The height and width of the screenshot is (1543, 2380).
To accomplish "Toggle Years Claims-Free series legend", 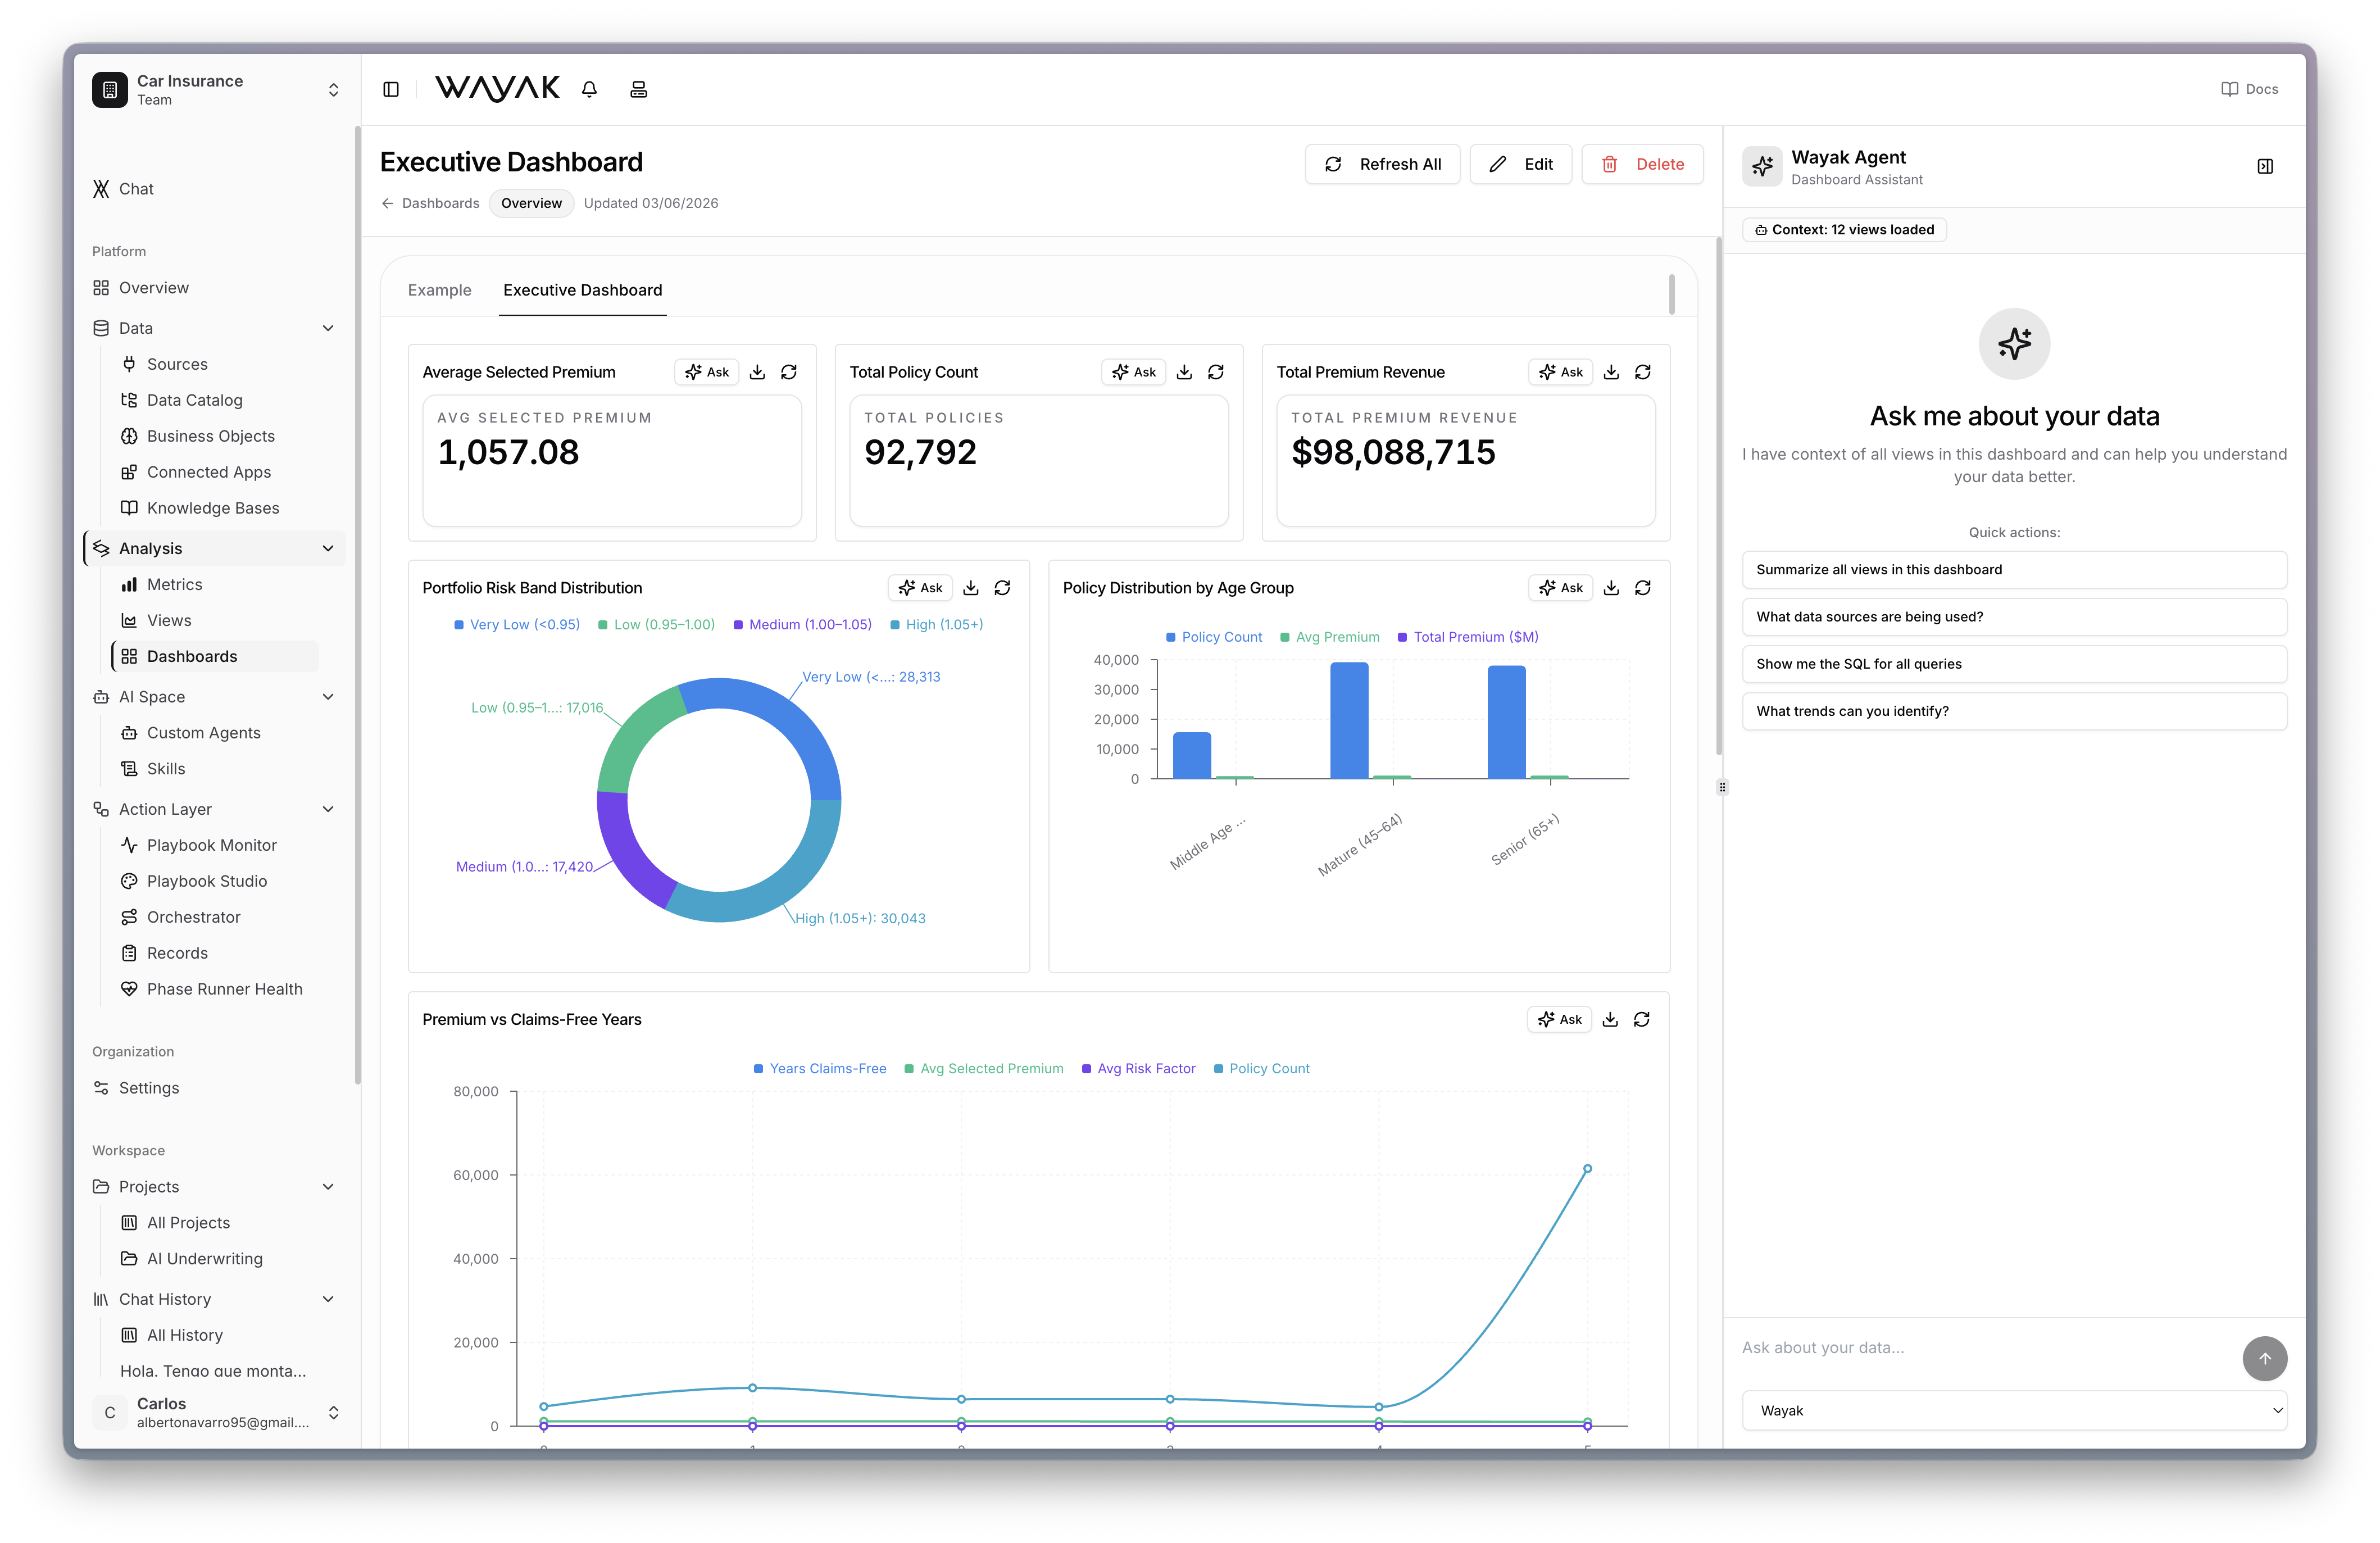I will [x=820, y=1069].
